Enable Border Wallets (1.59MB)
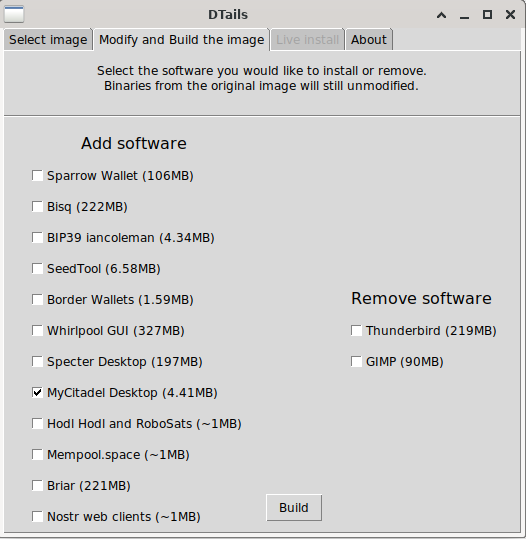Viewport: 526px width, 539px height. point(37,299)
